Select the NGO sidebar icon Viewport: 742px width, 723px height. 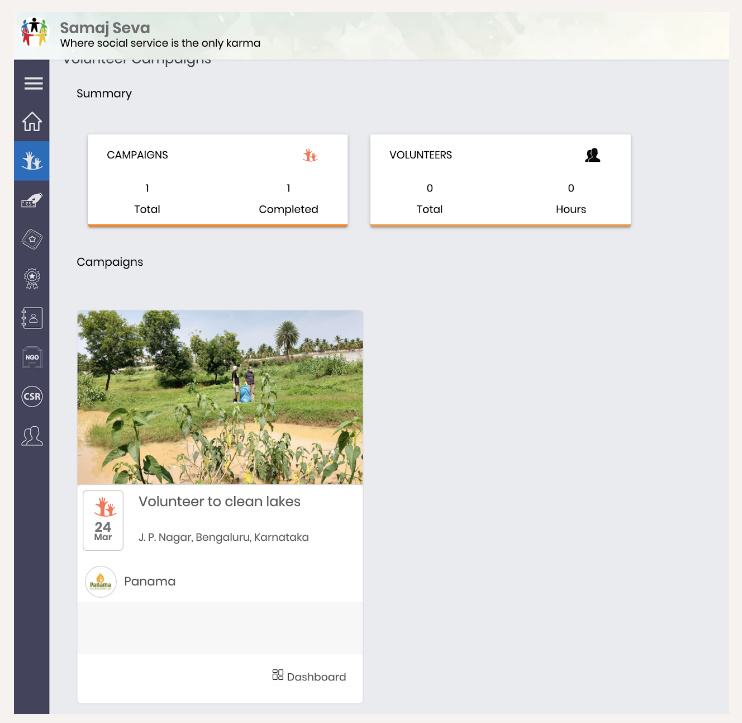[x=32, y=357]
